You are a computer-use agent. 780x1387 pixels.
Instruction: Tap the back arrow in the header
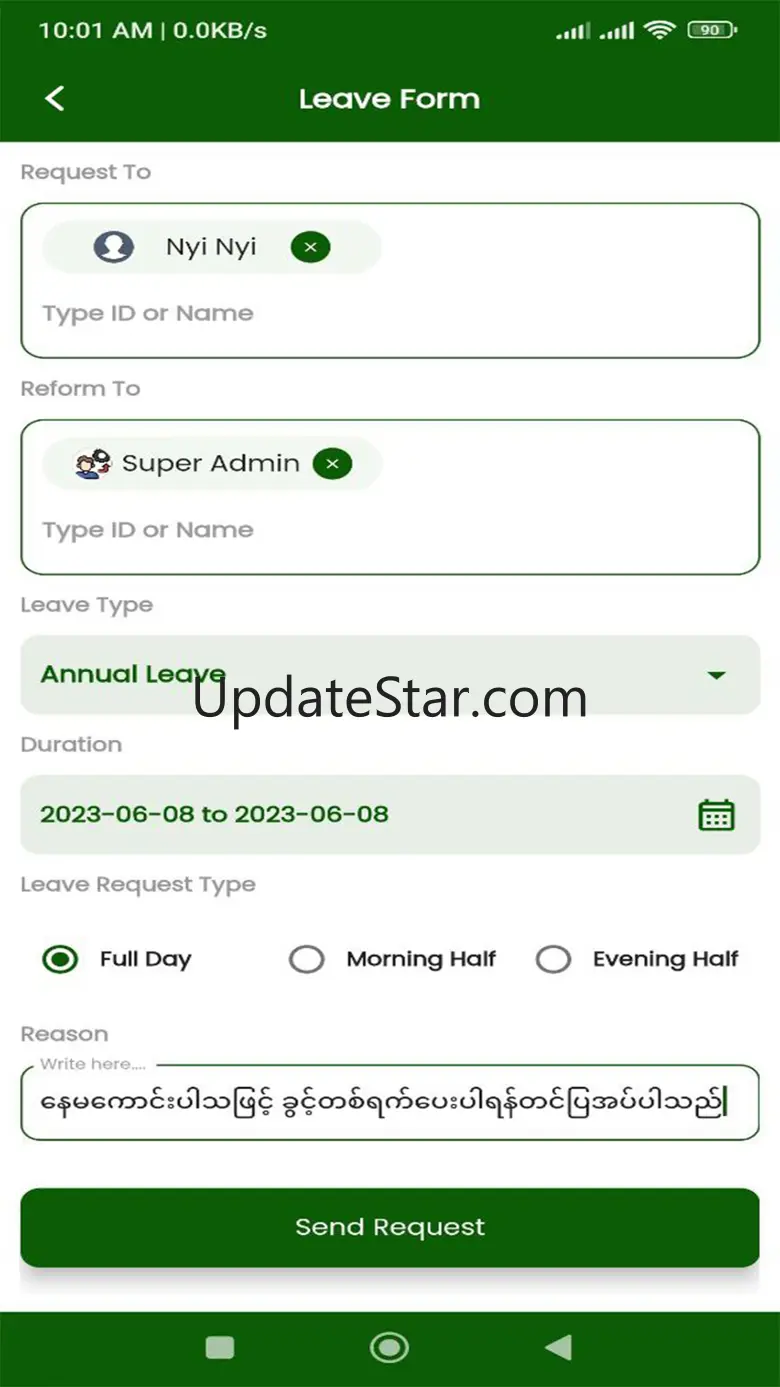tap(55, 98)
